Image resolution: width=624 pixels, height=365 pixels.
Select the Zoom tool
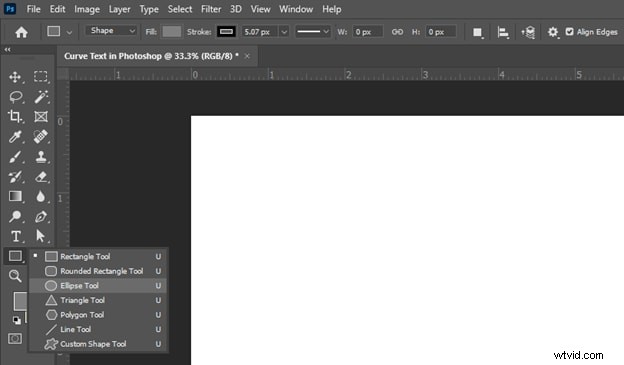pos(15,276)
